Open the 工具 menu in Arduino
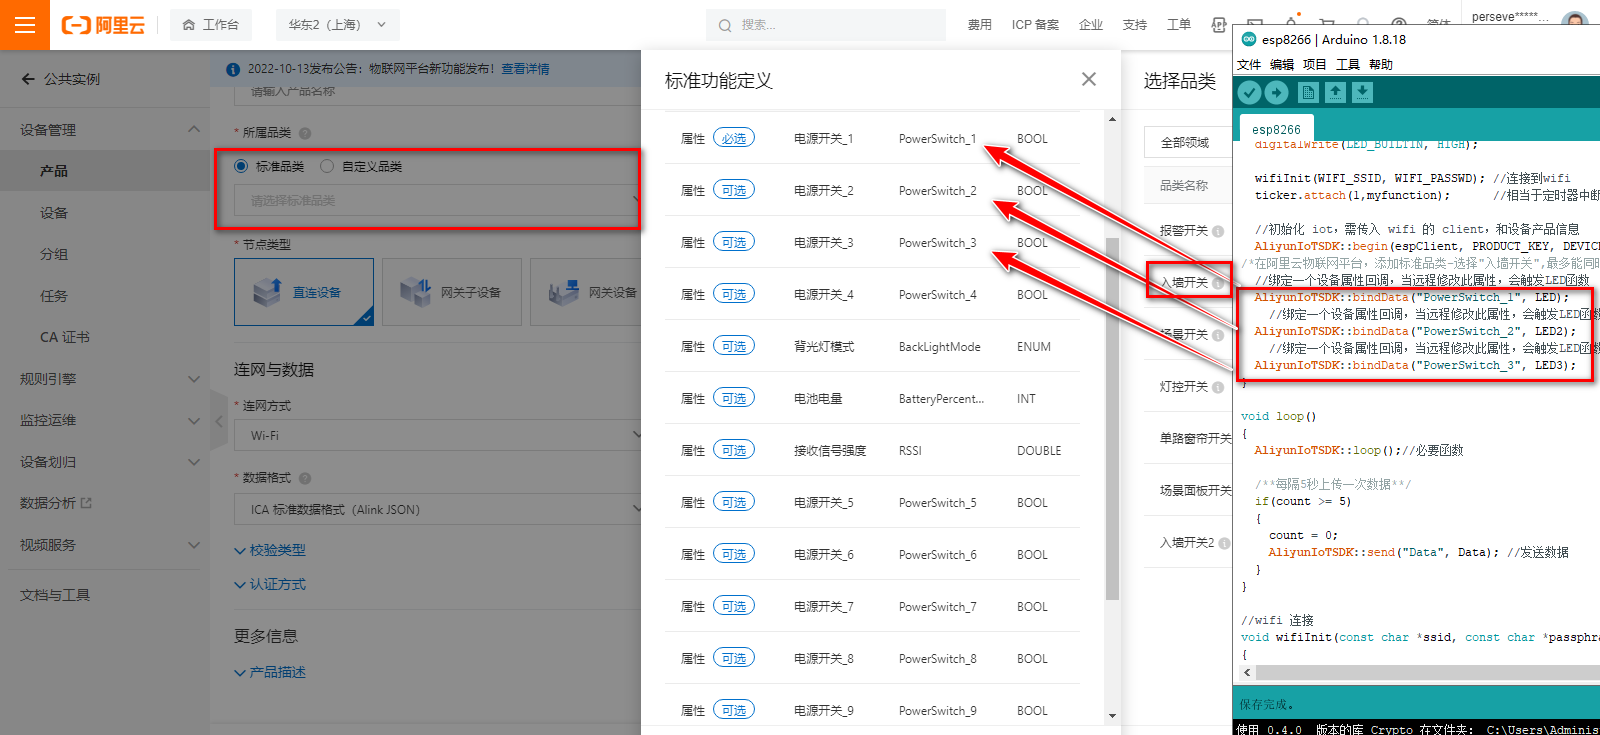 pos(1348,64)
